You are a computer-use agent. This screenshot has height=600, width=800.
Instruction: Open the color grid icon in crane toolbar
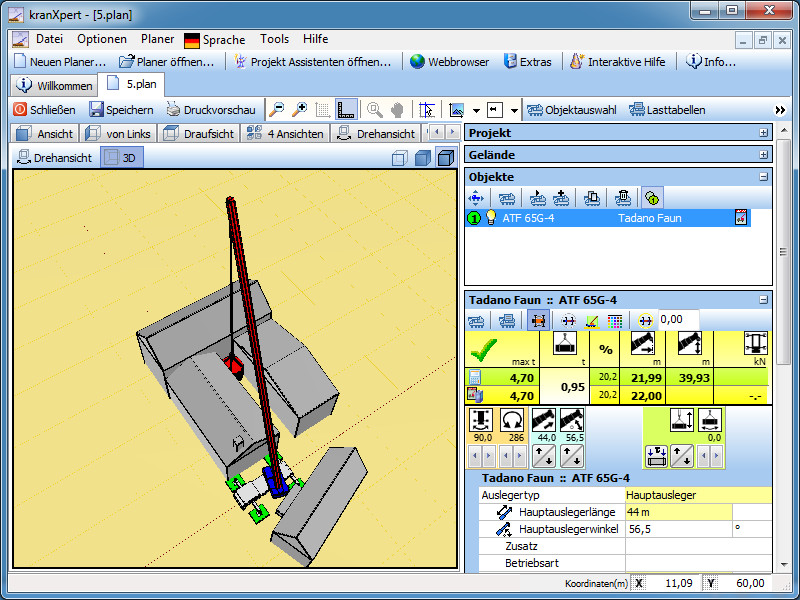[615, 320]
